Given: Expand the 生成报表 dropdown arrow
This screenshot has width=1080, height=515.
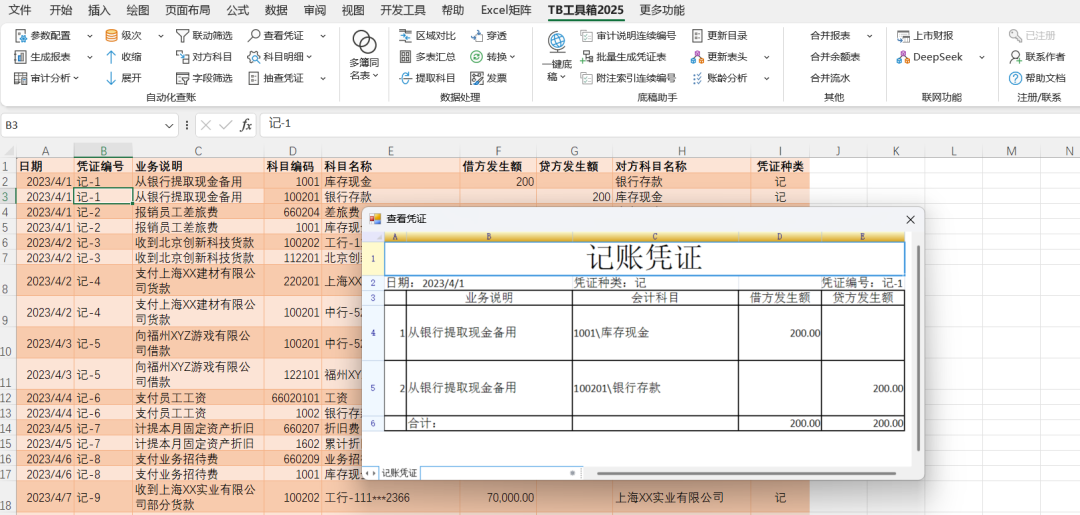Looking at the screenshot, I should 90,57.
